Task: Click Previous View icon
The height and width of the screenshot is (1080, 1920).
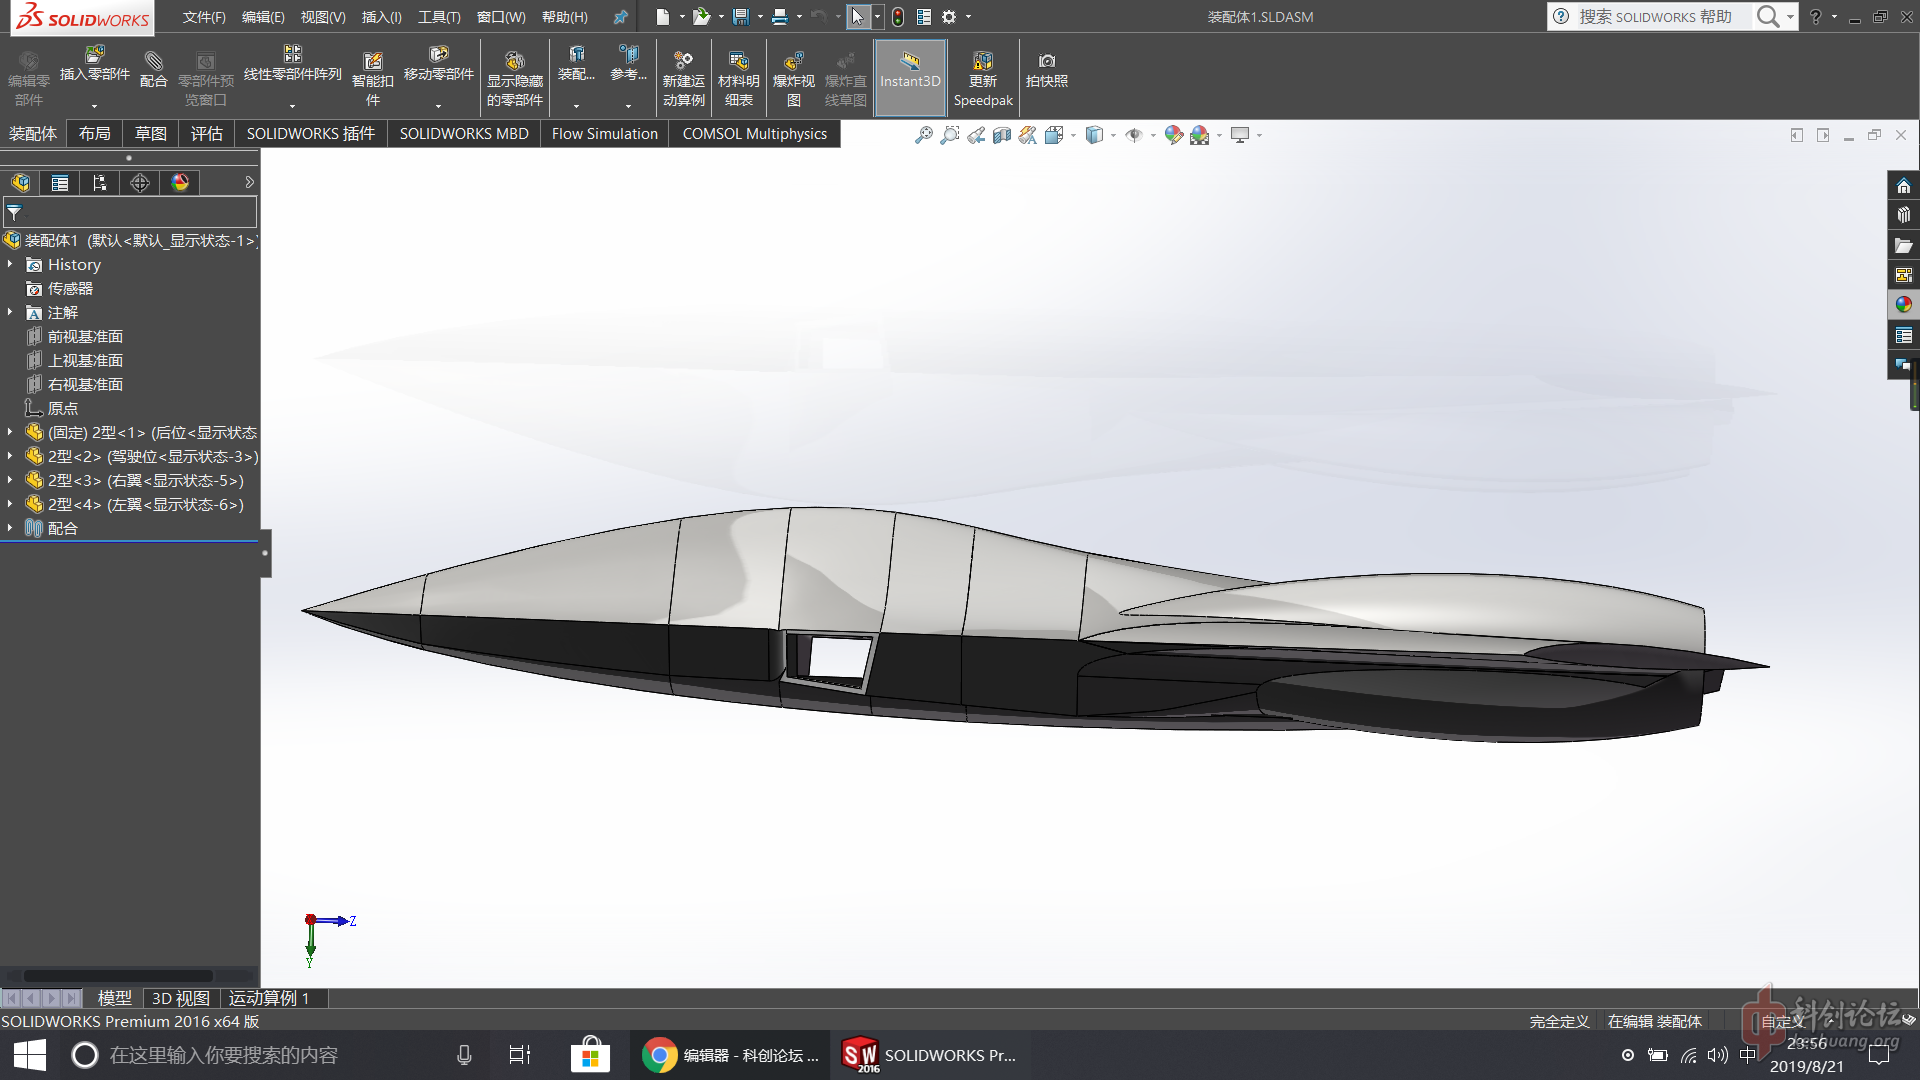Action: (x=976, y=135)
